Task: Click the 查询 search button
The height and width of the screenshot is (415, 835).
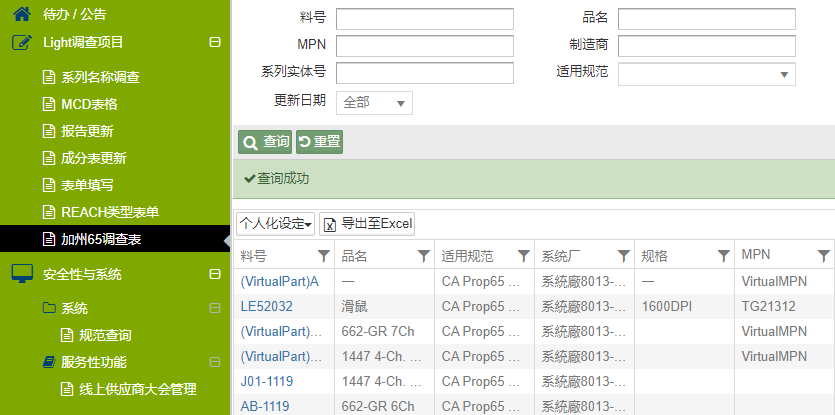Action: pos(265,142)
